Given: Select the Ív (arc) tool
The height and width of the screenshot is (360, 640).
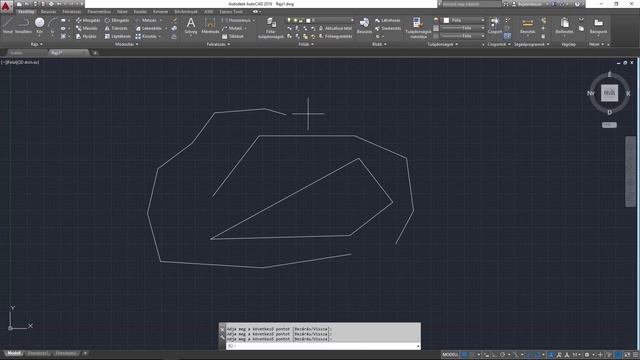Looking at the screenshot, I should (52, 25).
